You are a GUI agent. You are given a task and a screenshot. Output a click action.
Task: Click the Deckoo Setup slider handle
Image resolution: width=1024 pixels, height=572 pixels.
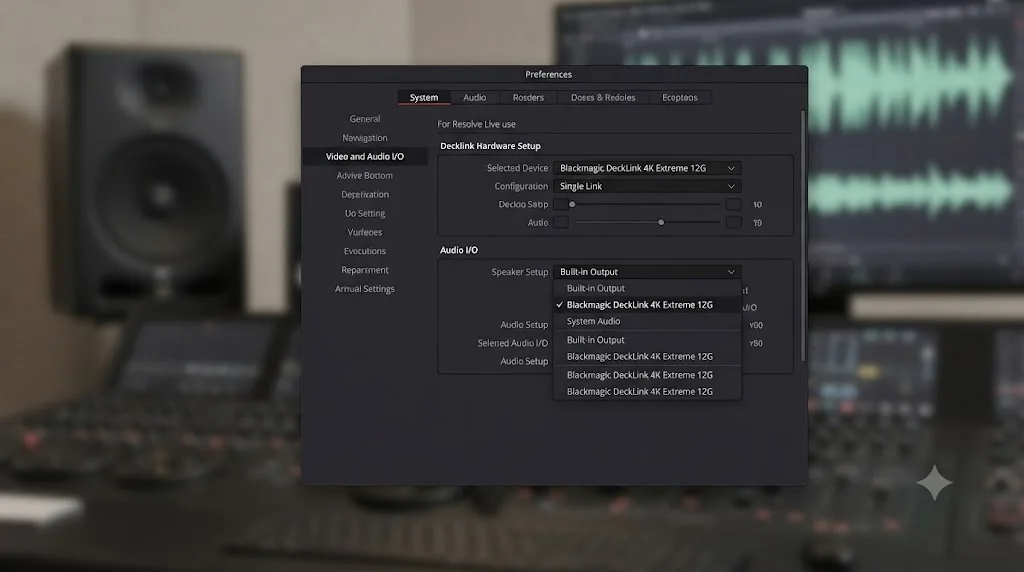point(572,204)
